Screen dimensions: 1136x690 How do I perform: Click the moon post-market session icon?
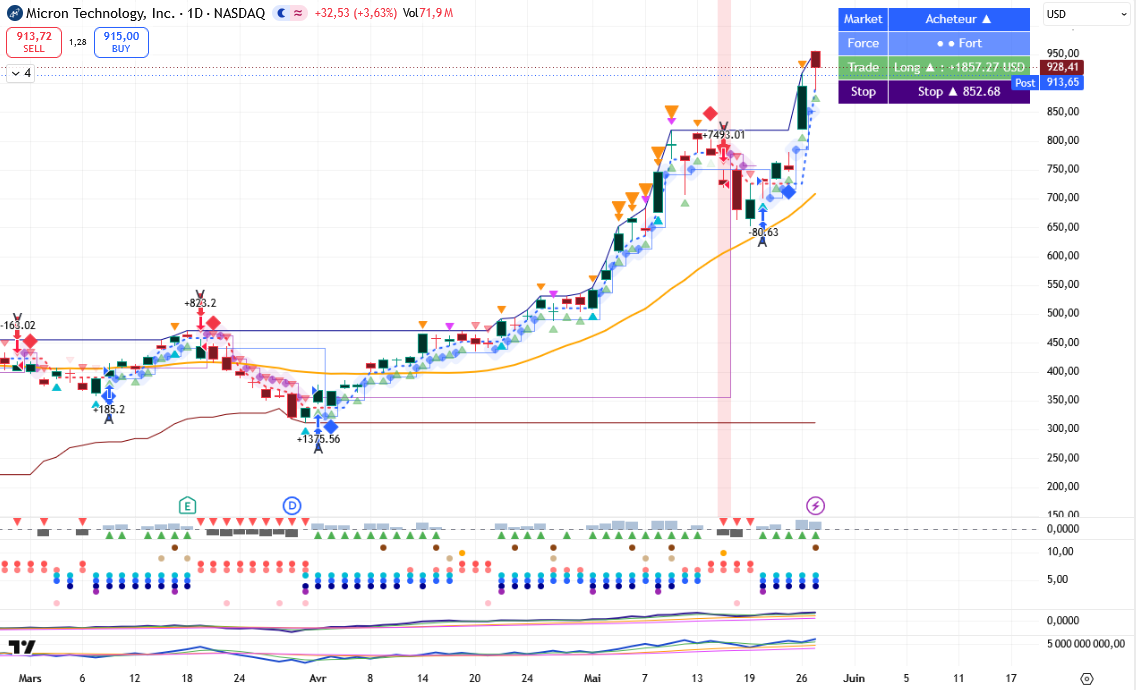282,13
